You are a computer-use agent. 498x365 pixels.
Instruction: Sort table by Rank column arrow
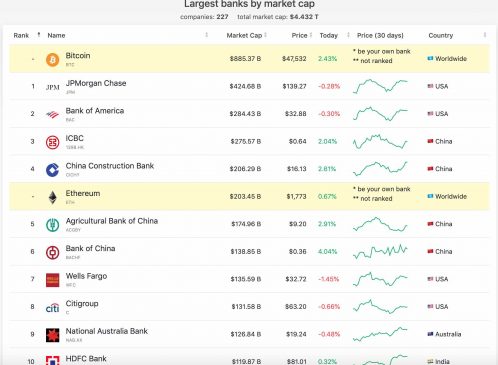[x=39, y=35]
